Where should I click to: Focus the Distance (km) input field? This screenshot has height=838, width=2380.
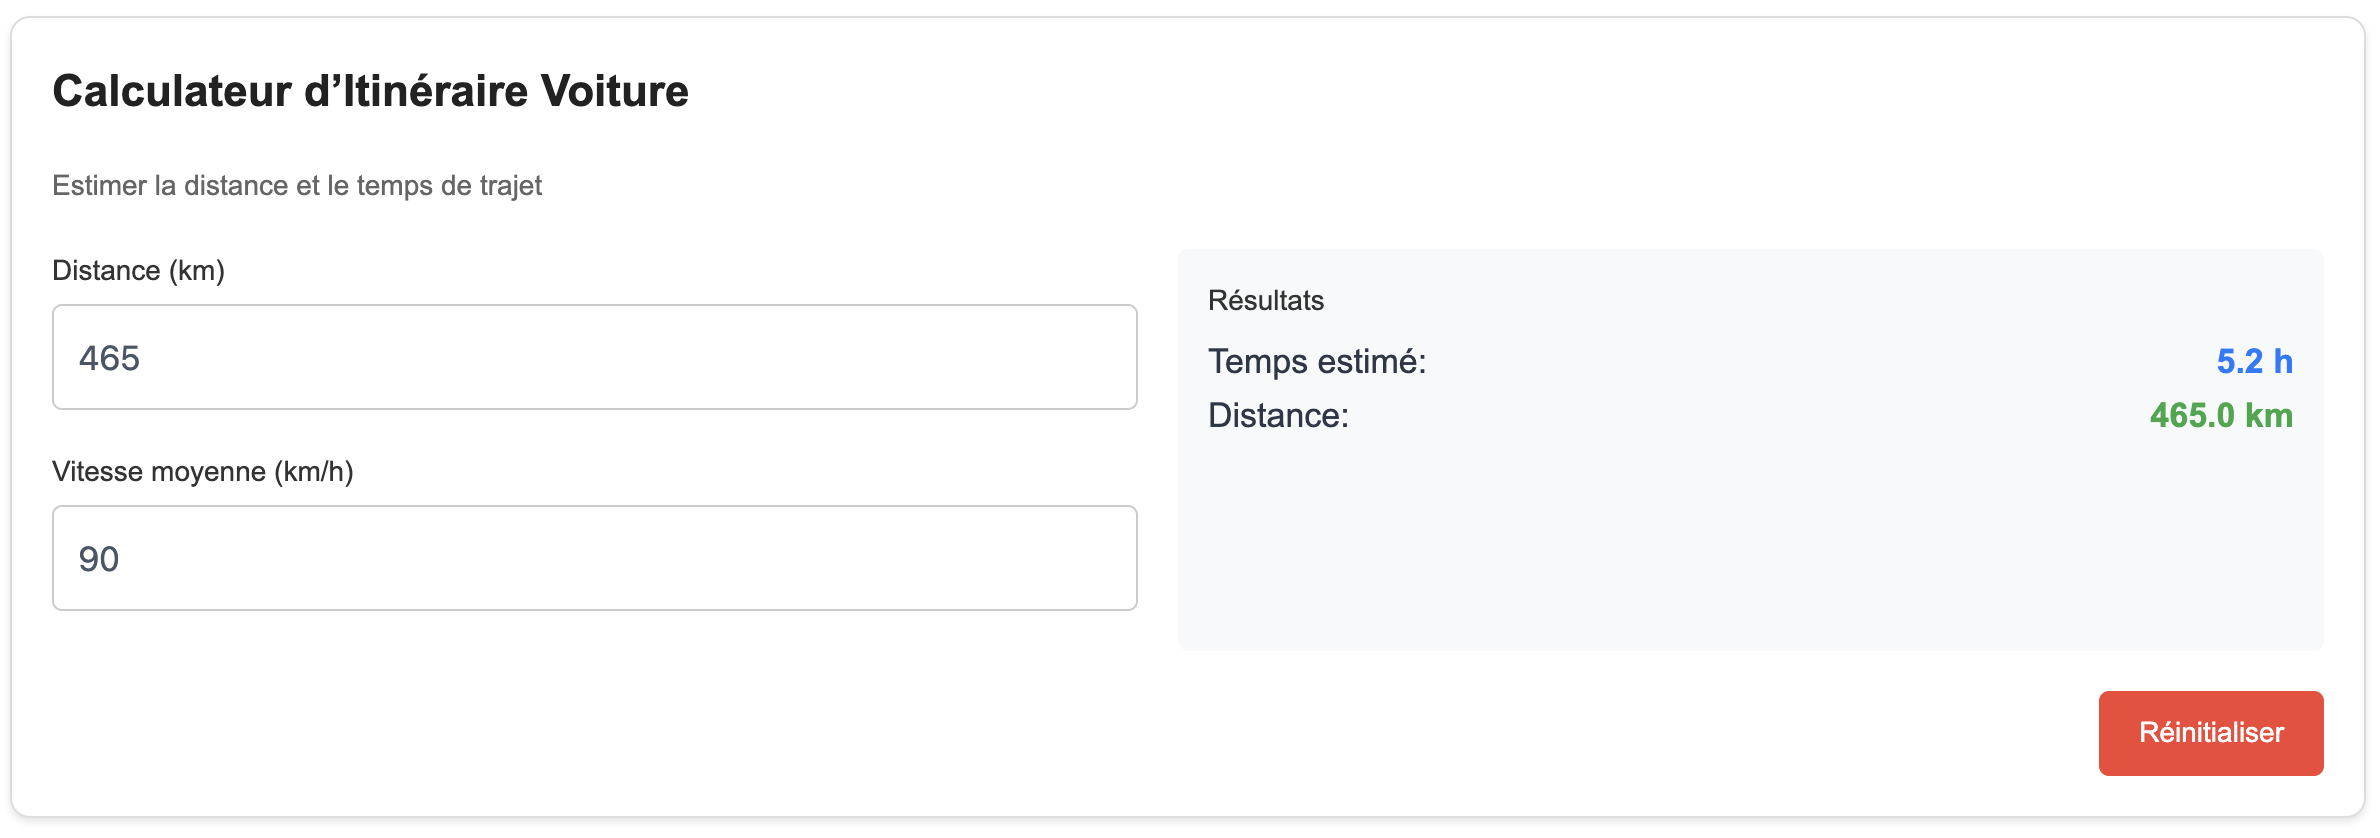tap(594, 357)
